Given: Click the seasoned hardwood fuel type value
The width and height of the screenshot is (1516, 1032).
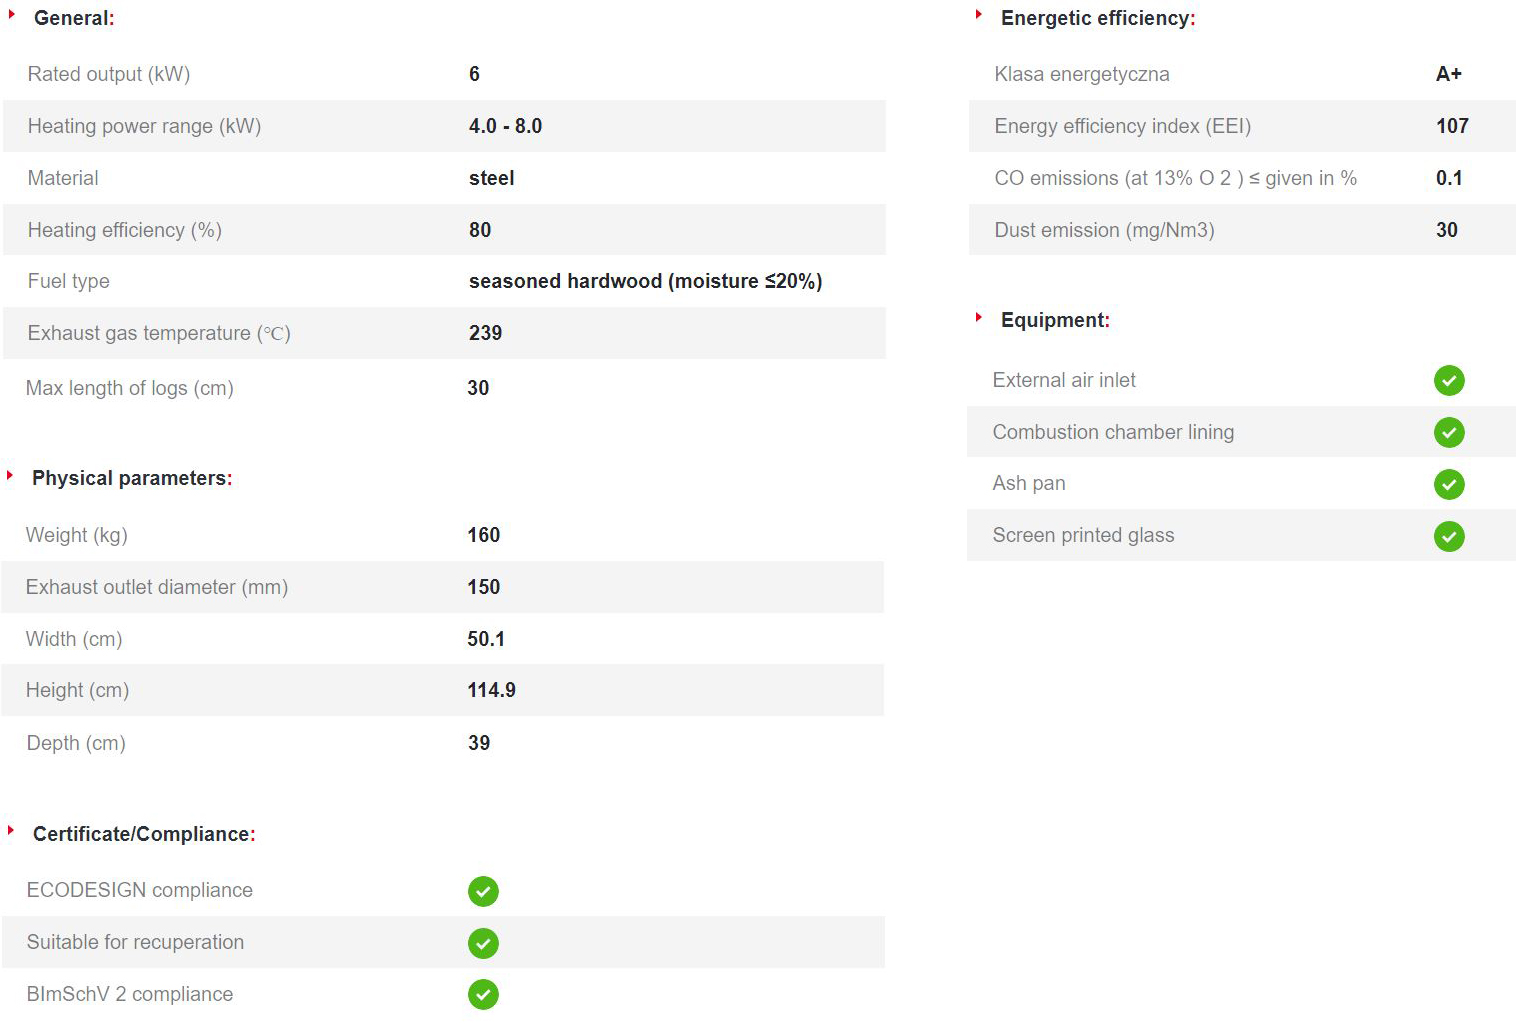Looking at the screenshot, I should 645,281.
